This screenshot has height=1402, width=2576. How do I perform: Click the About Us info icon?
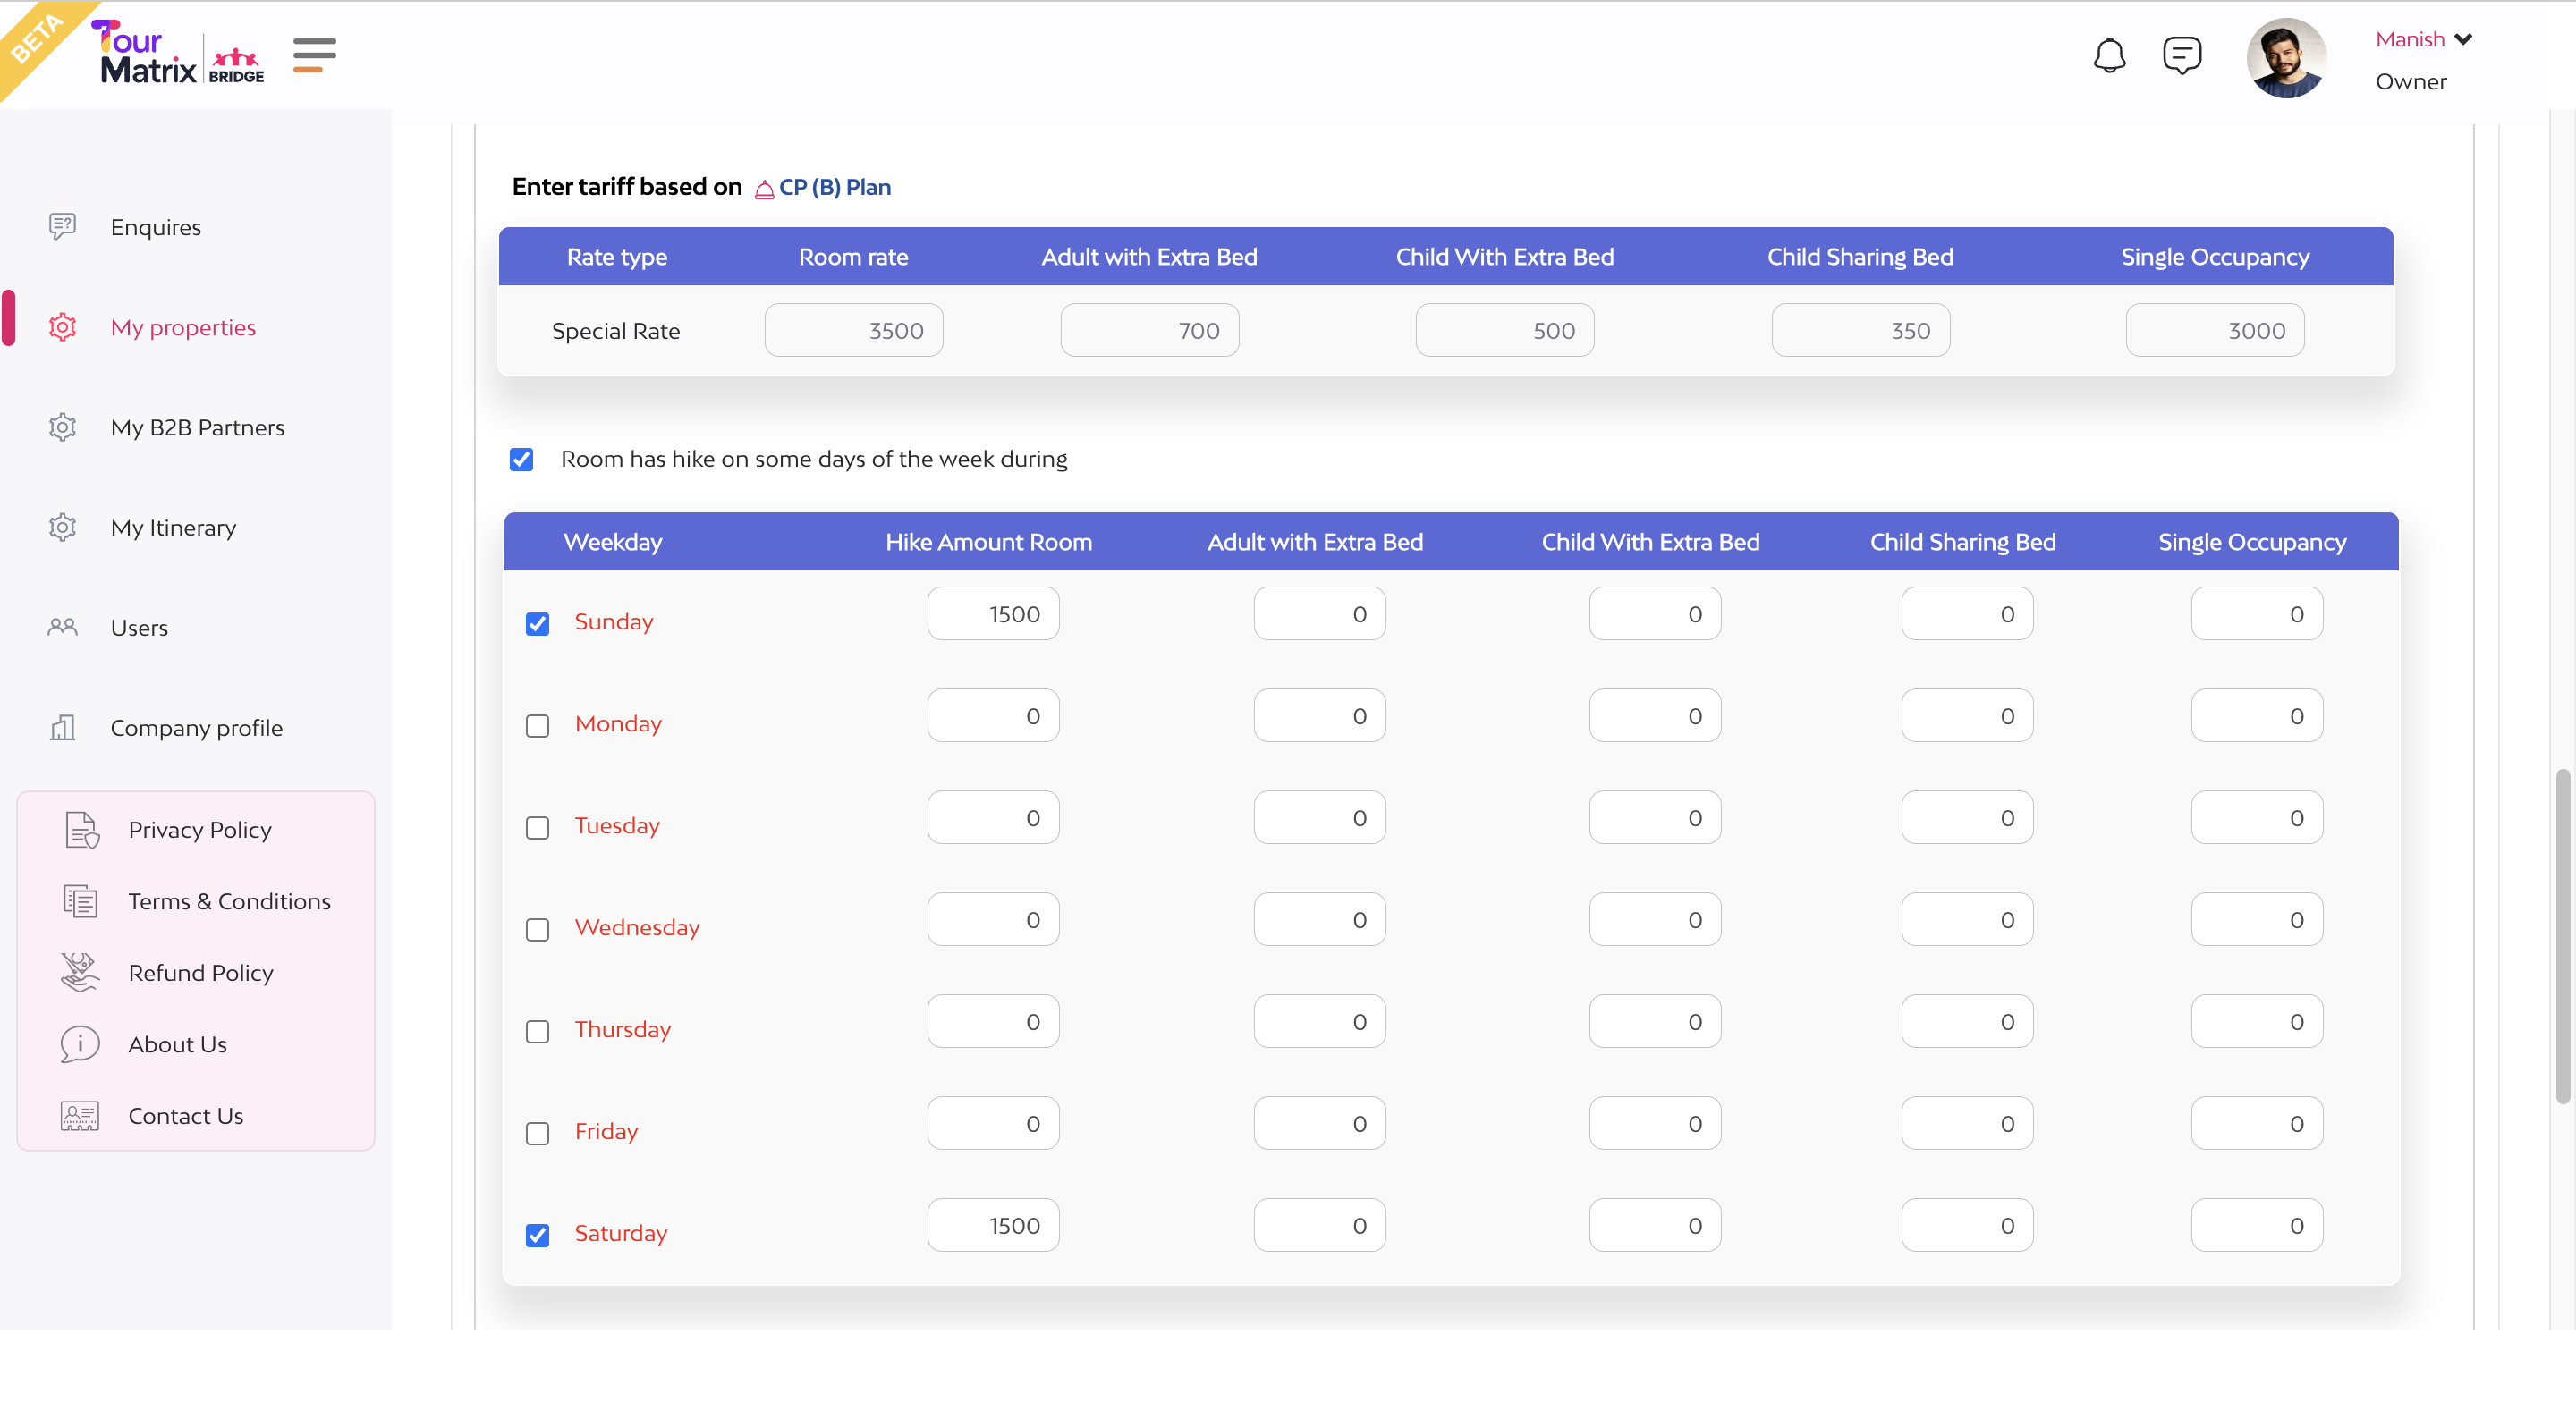[x=80, y=1044]
